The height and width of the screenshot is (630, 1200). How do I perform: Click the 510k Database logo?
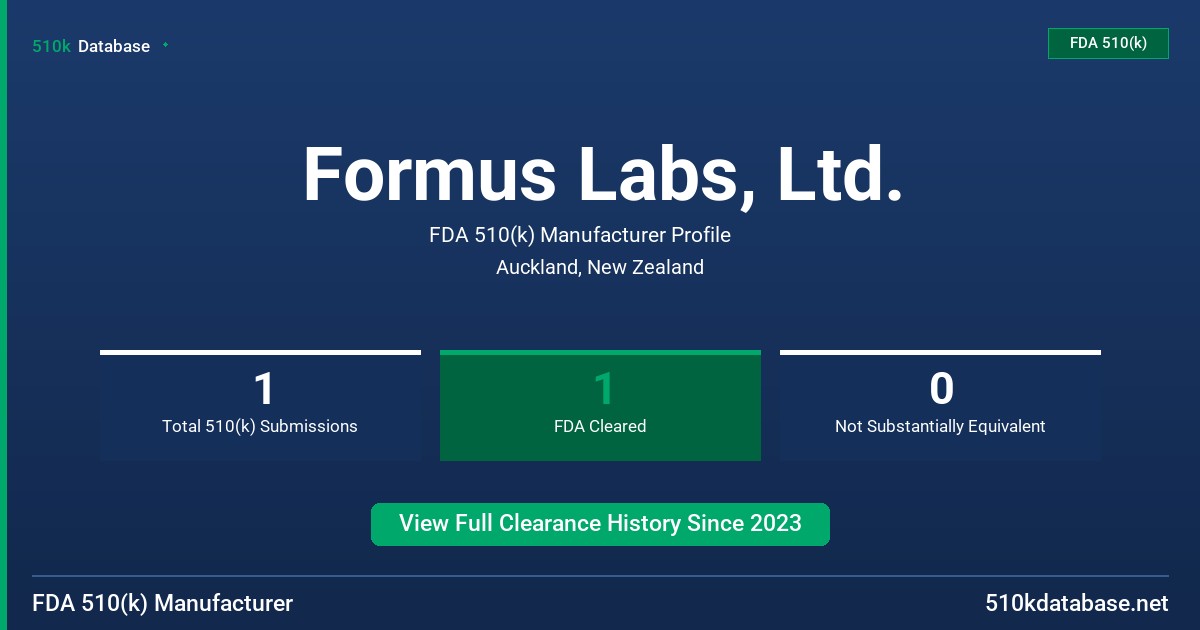click(x=91, y=46)
